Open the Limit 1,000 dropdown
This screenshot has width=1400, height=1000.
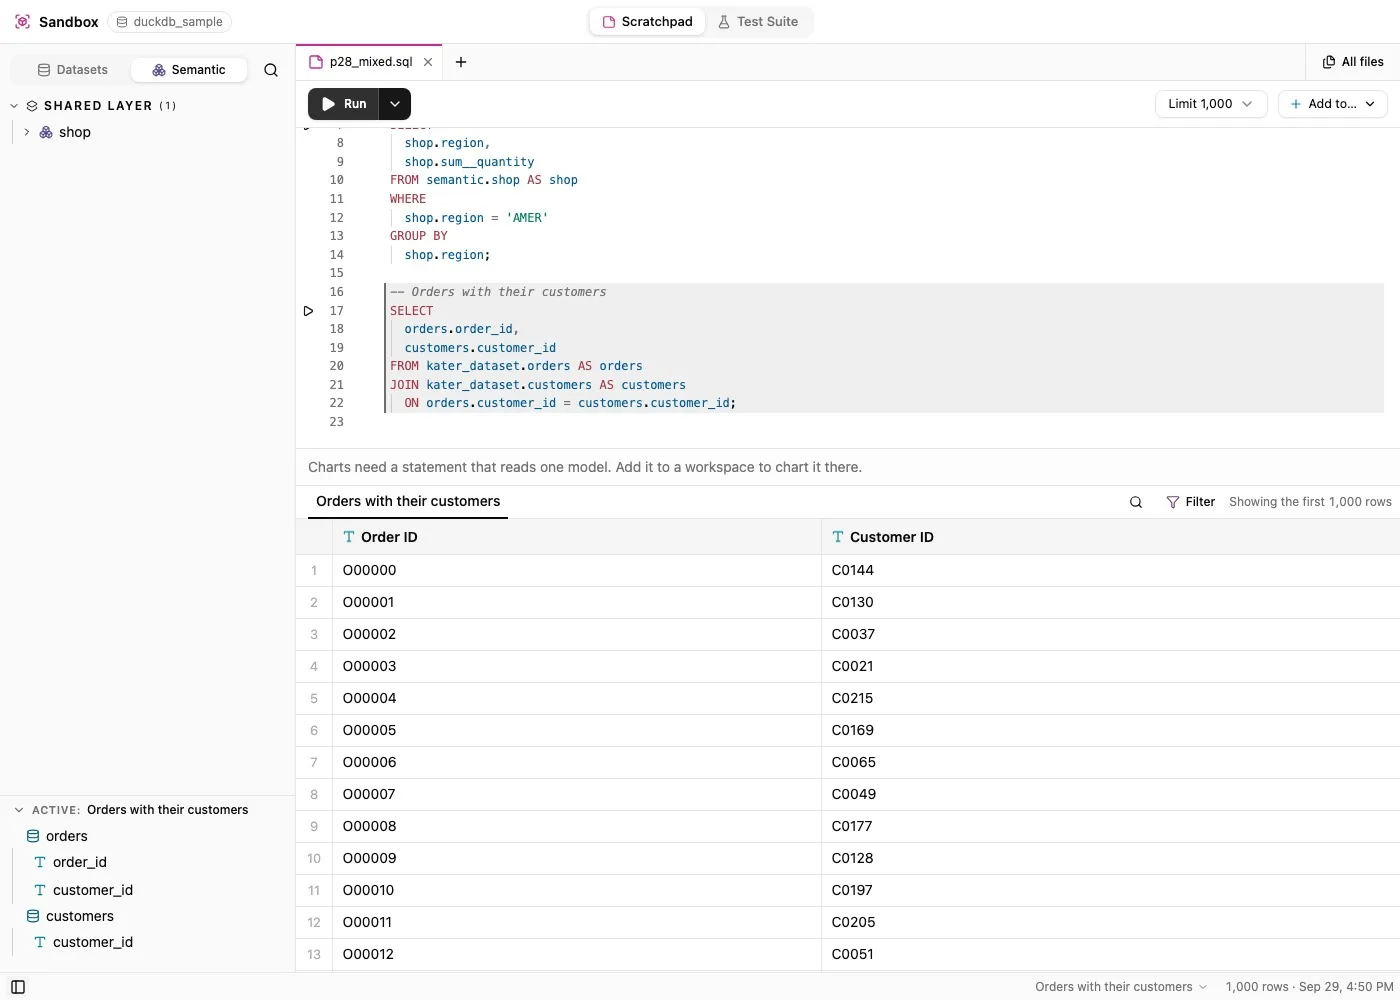tap(1211, 104)
